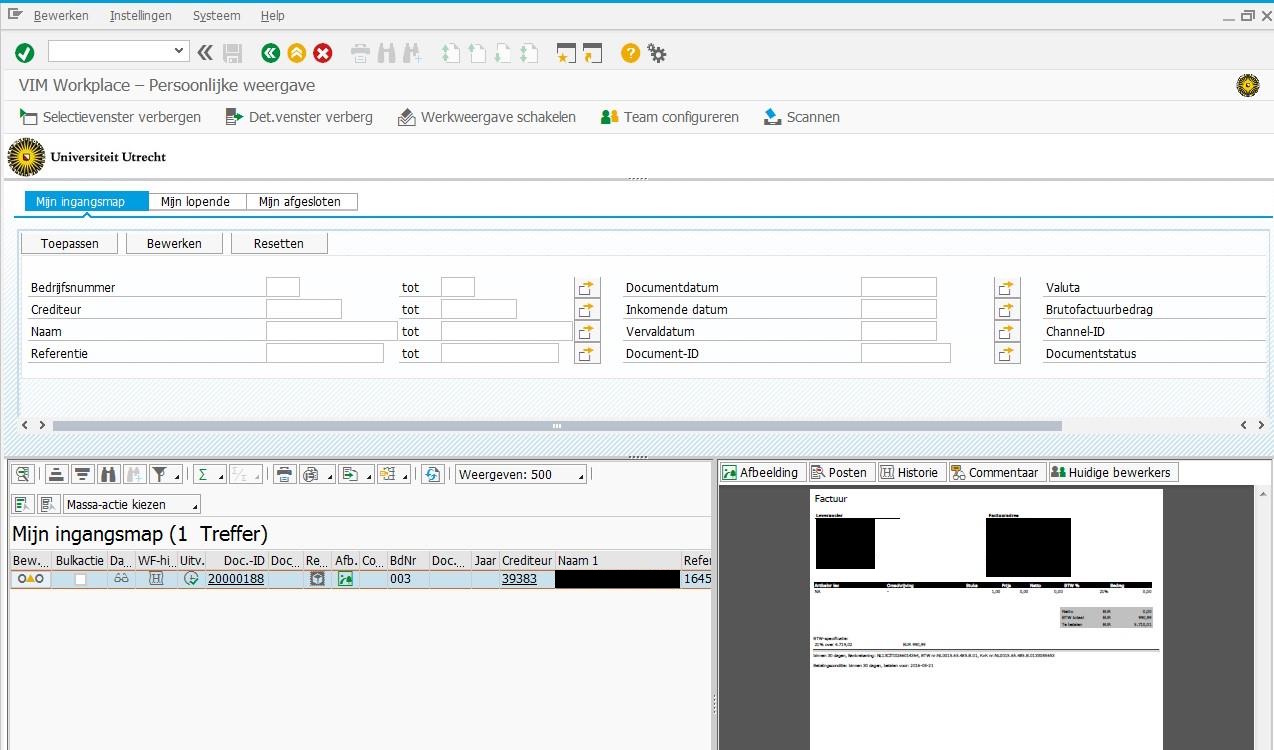Click the WF-history icon for document 20000188
The width and height of the screenshot is (1274, 750).
156,578
